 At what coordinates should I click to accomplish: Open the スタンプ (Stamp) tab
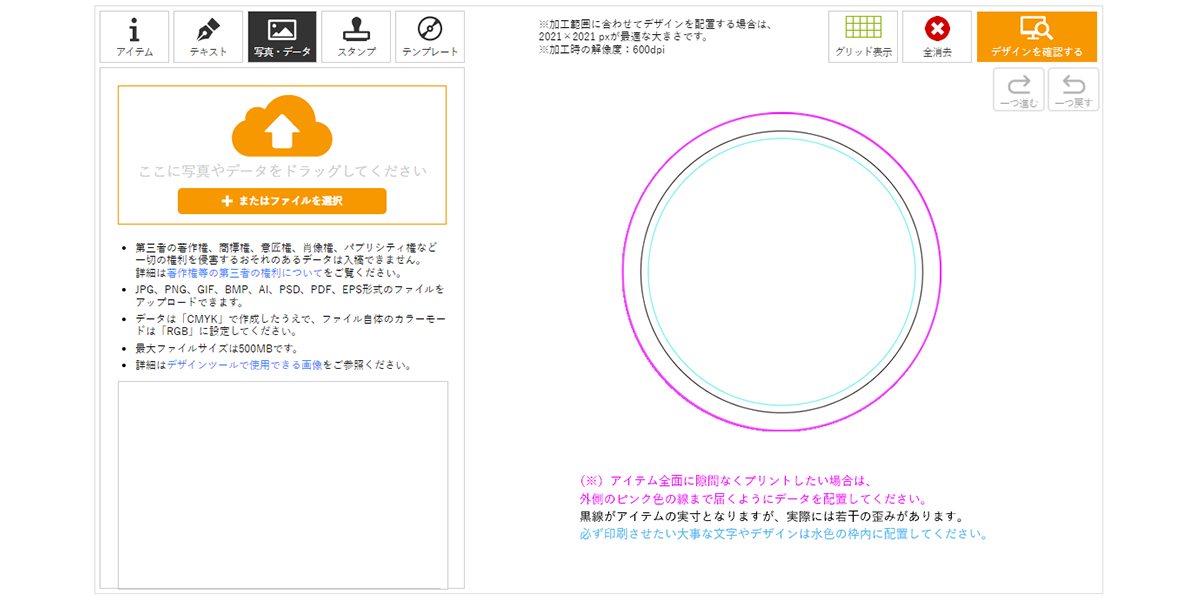(x=356, y=37)
